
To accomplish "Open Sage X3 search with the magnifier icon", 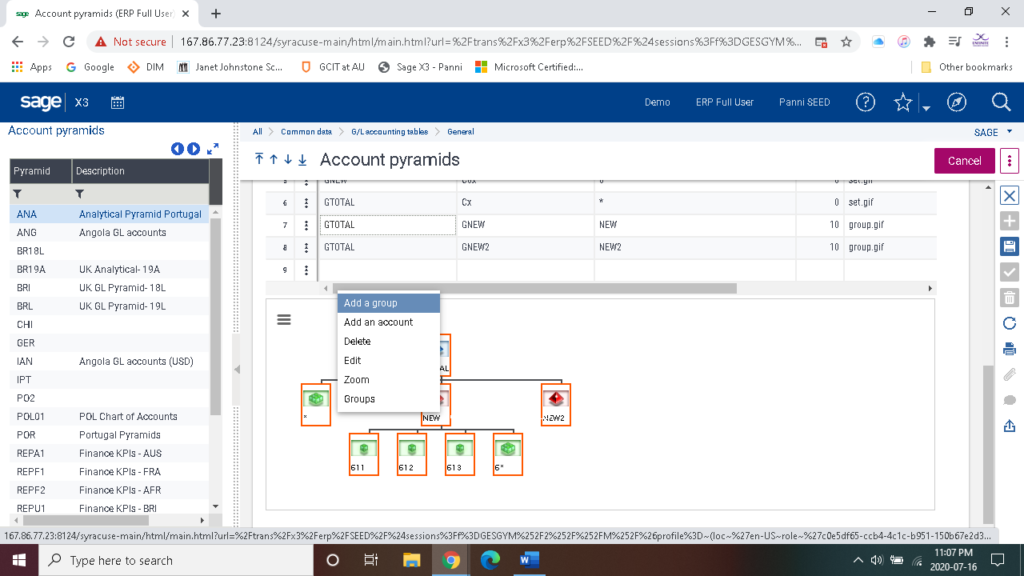I will pyautogui.click(x=1000, y=102).
